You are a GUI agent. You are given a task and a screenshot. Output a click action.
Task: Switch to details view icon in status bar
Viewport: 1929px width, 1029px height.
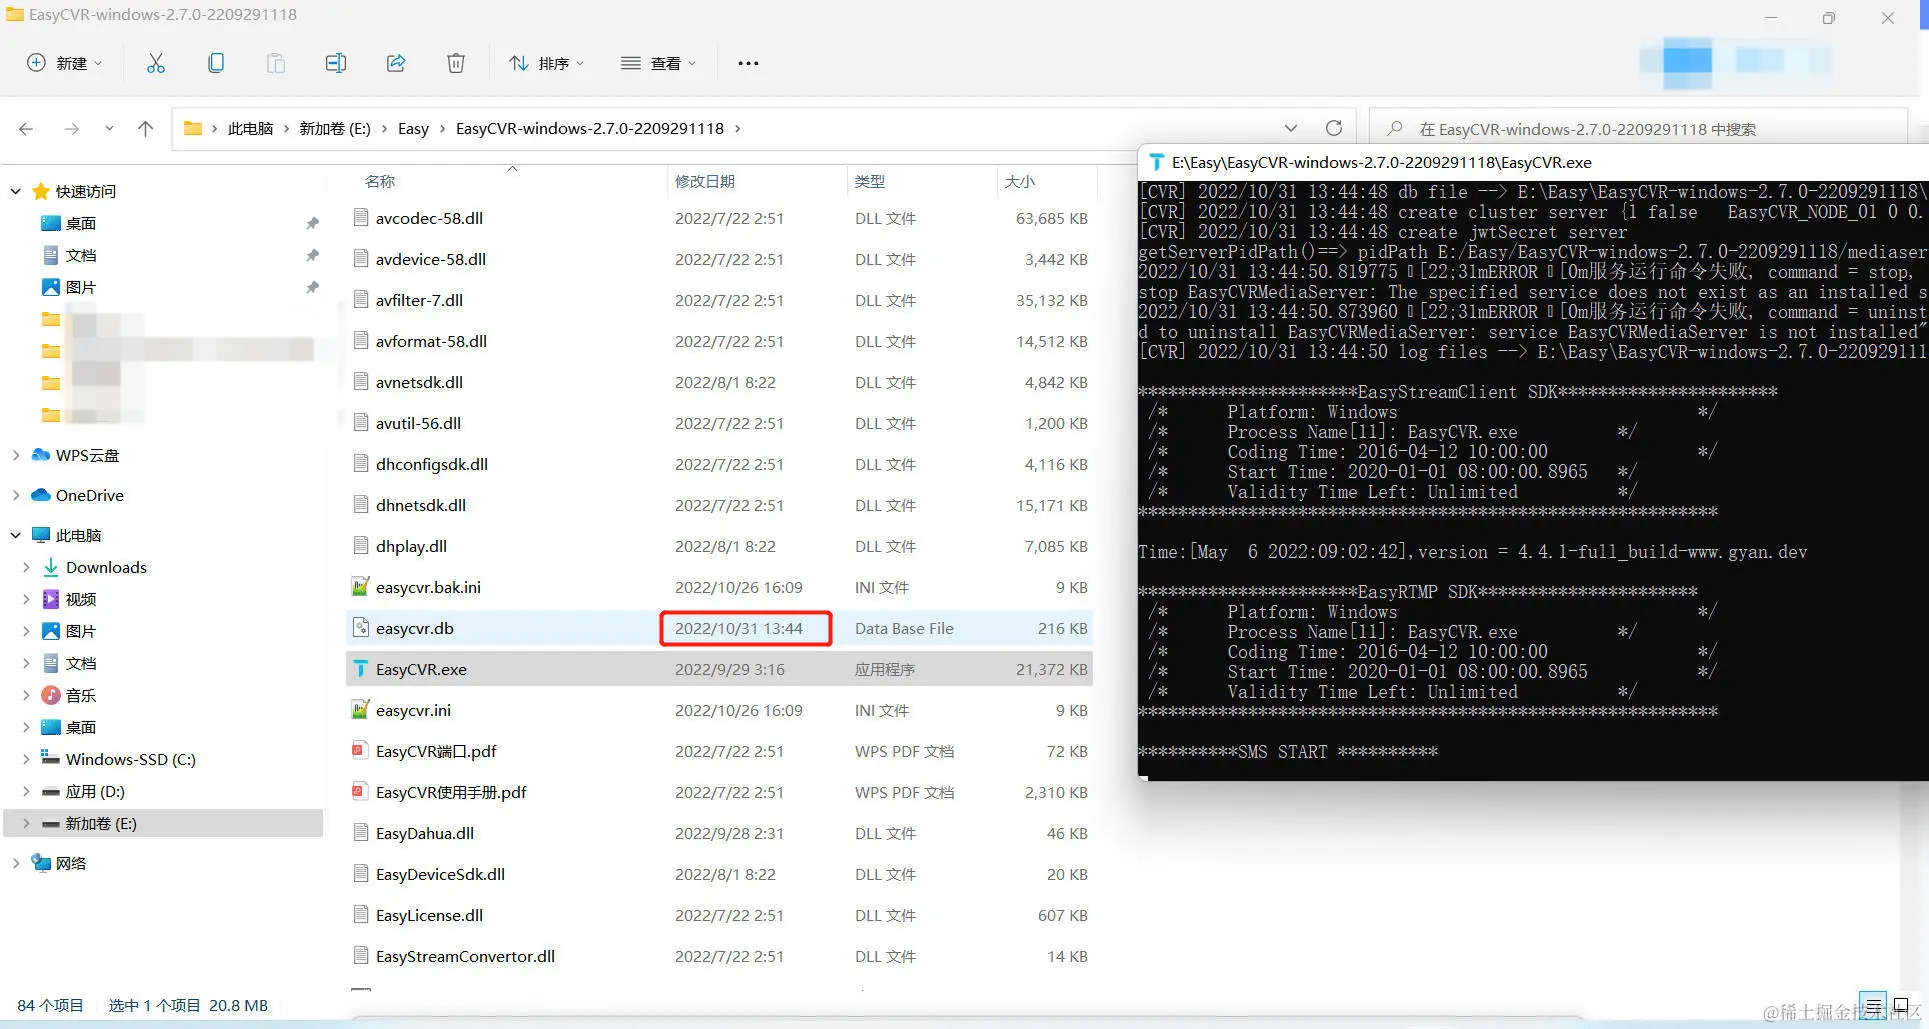[x=1873, y=1005]
